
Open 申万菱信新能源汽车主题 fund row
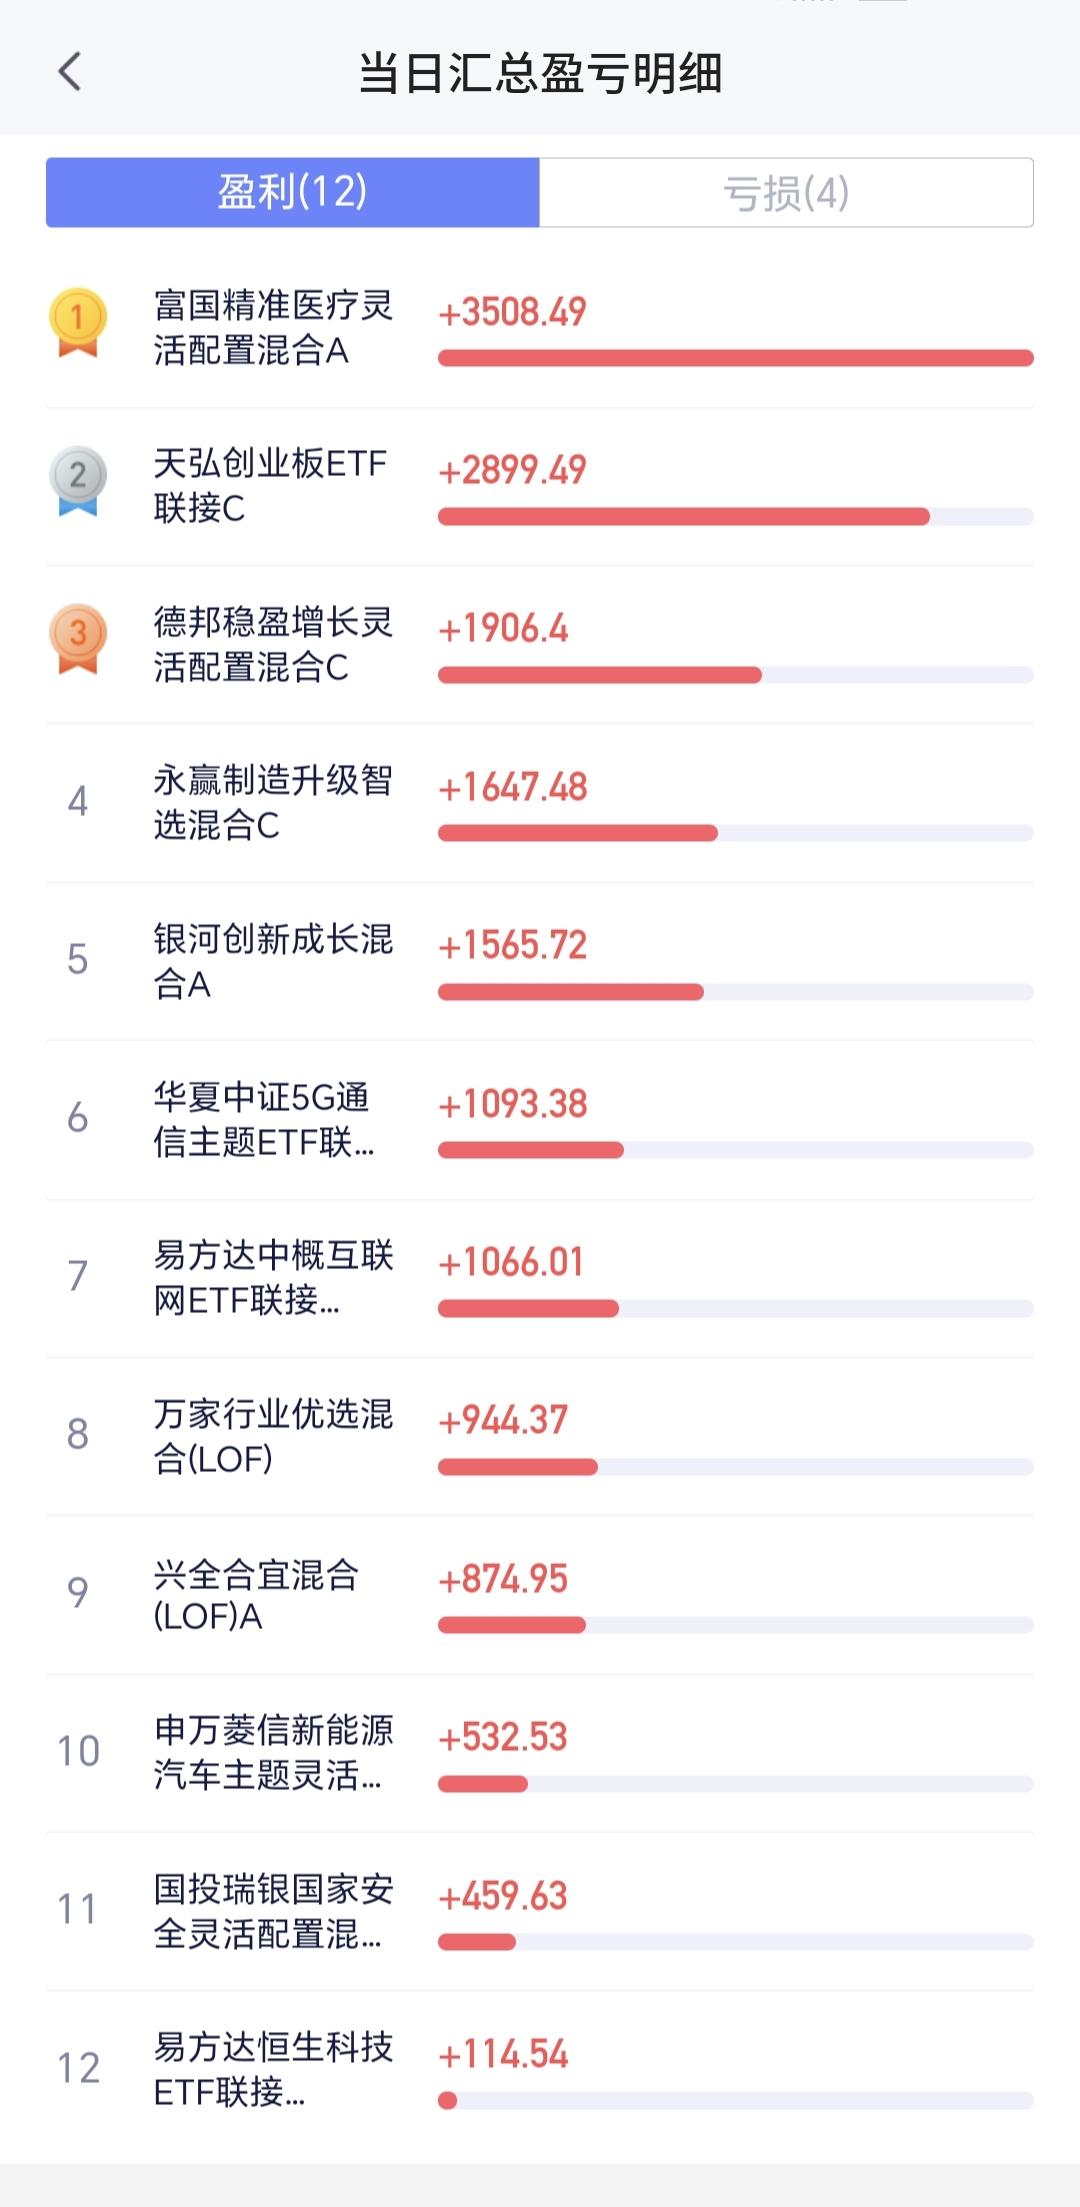[540, 1753]
